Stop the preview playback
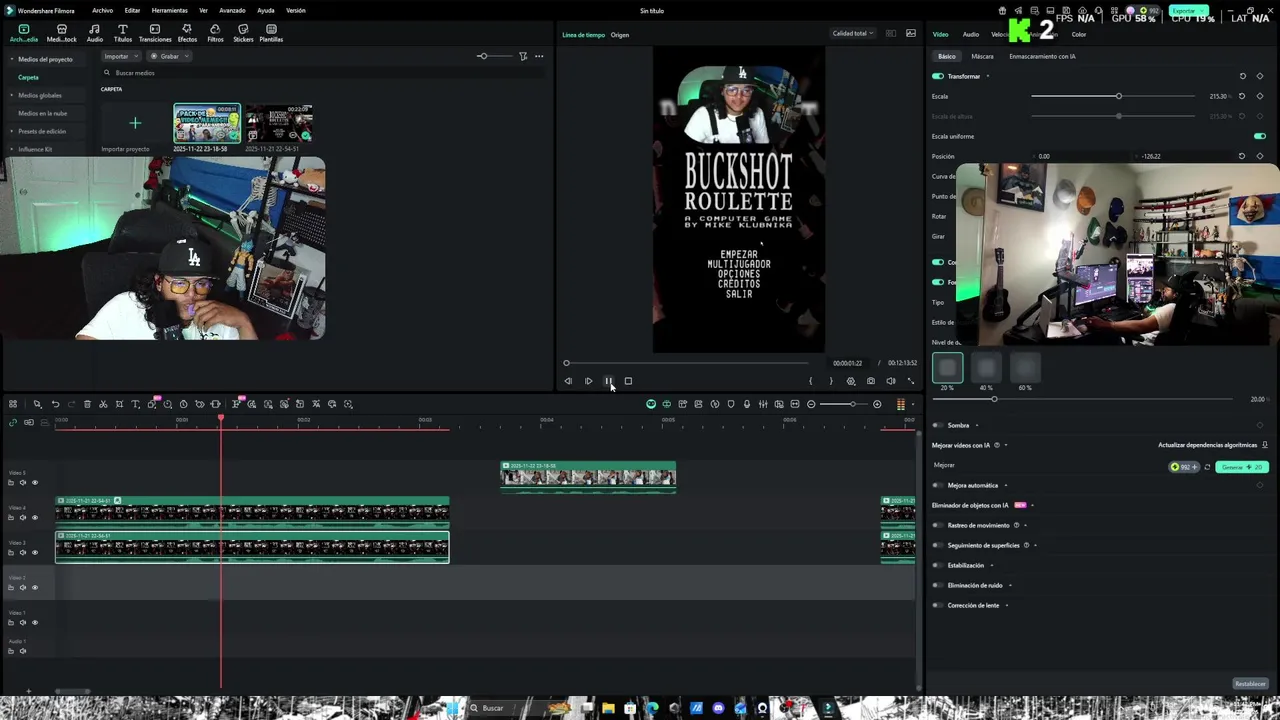Screen dimensions: 1280x720 coord(628,381)
